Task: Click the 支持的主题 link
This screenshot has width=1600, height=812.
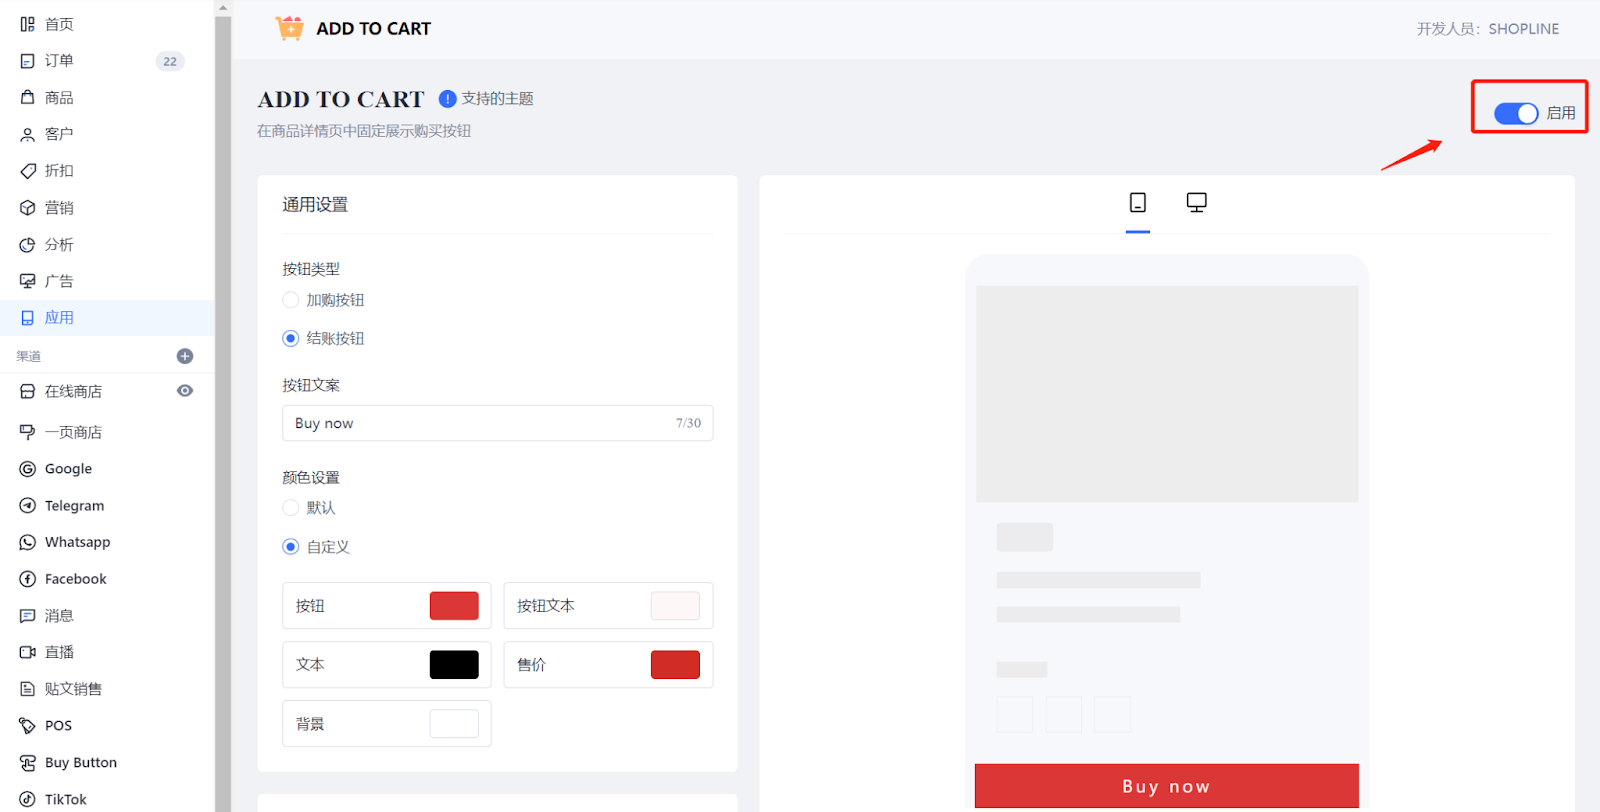Action: point(497,99)
